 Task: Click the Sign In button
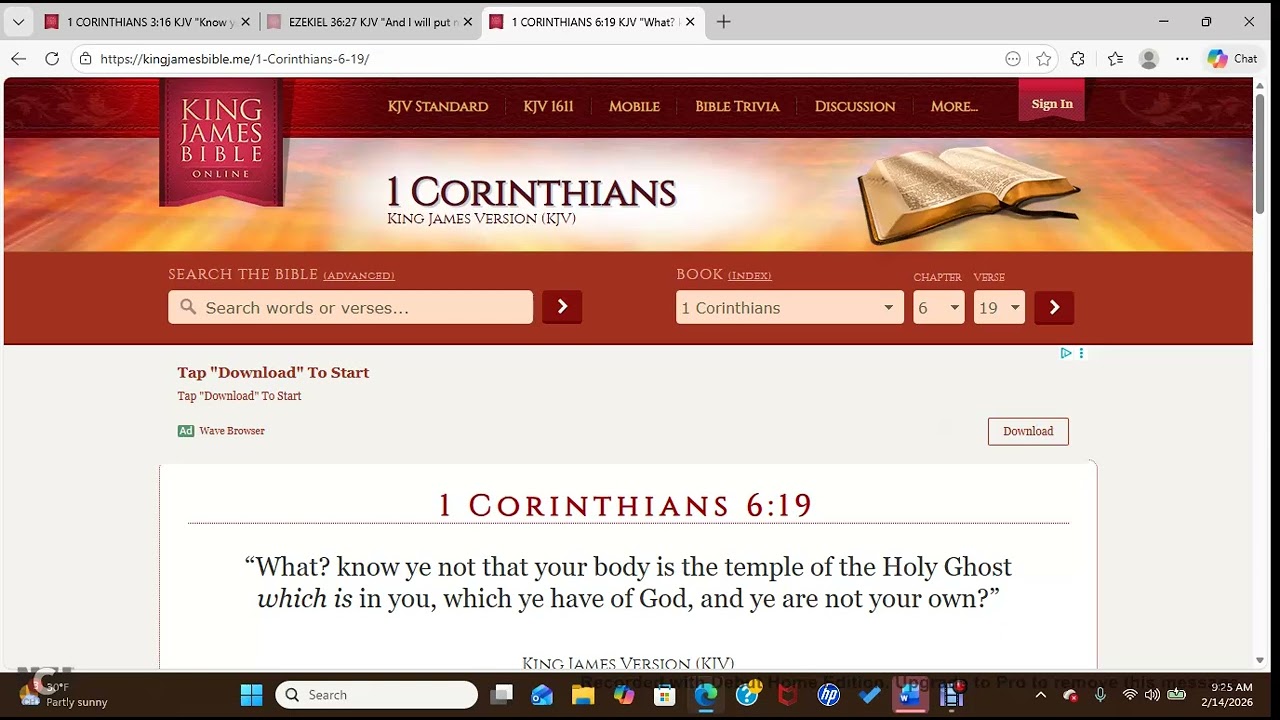[1052, 103]
